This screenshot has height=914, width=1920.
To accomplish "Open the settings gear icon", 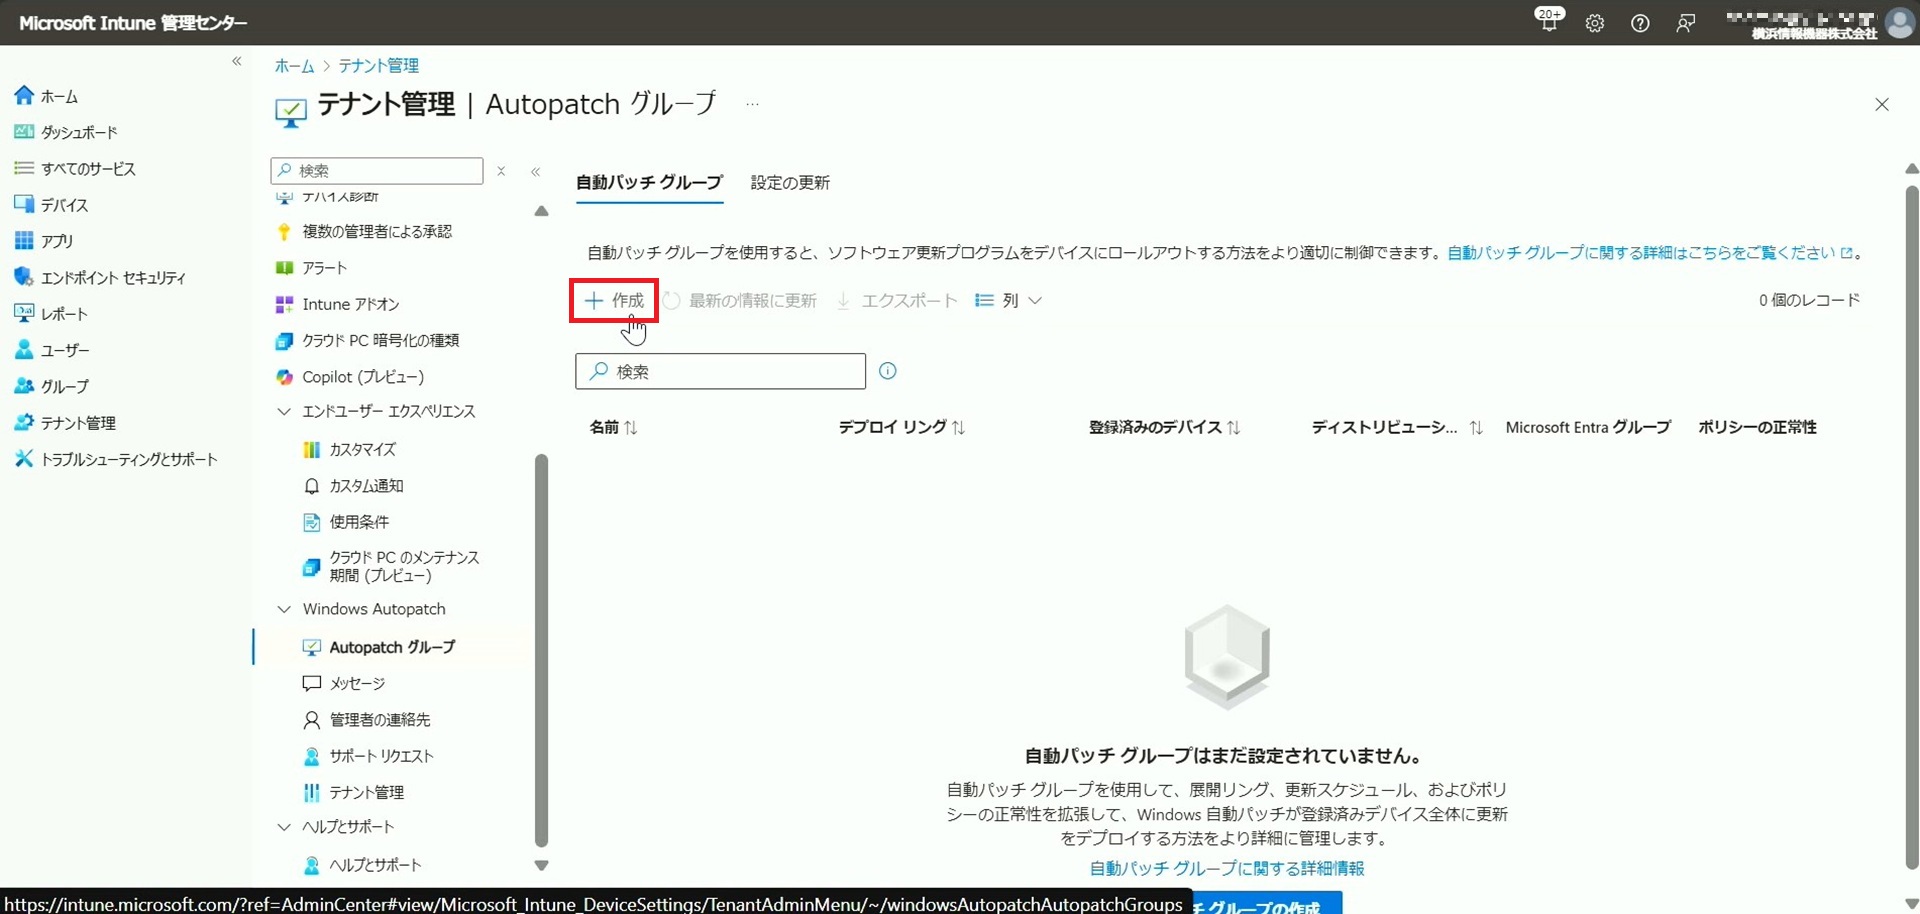I will [1595, 23].
